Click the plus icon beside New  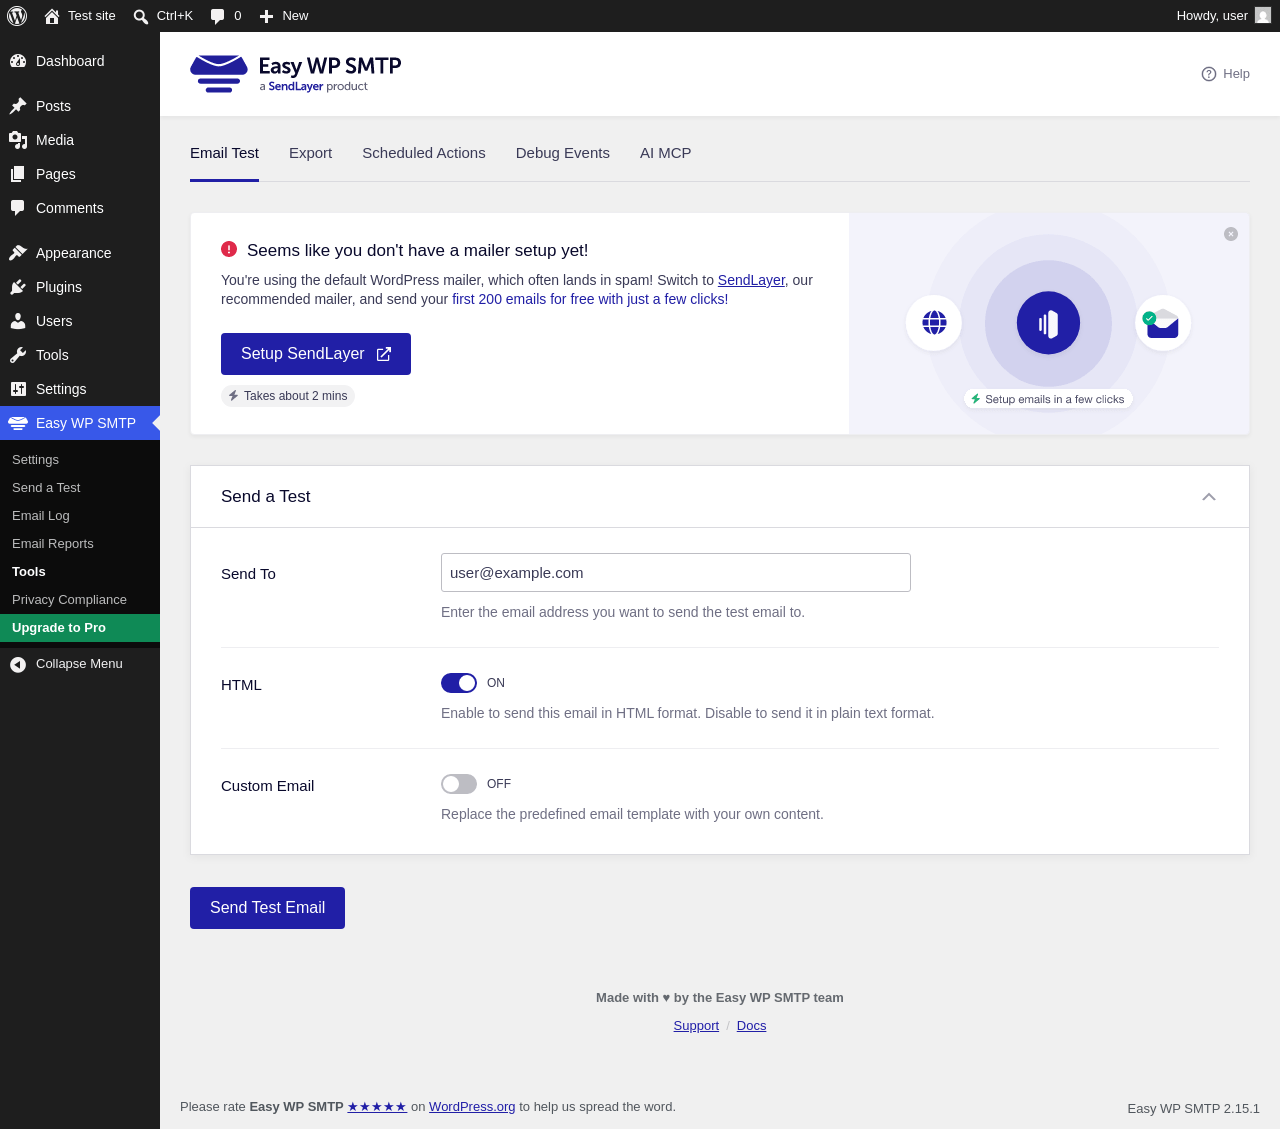pos(266,16)
